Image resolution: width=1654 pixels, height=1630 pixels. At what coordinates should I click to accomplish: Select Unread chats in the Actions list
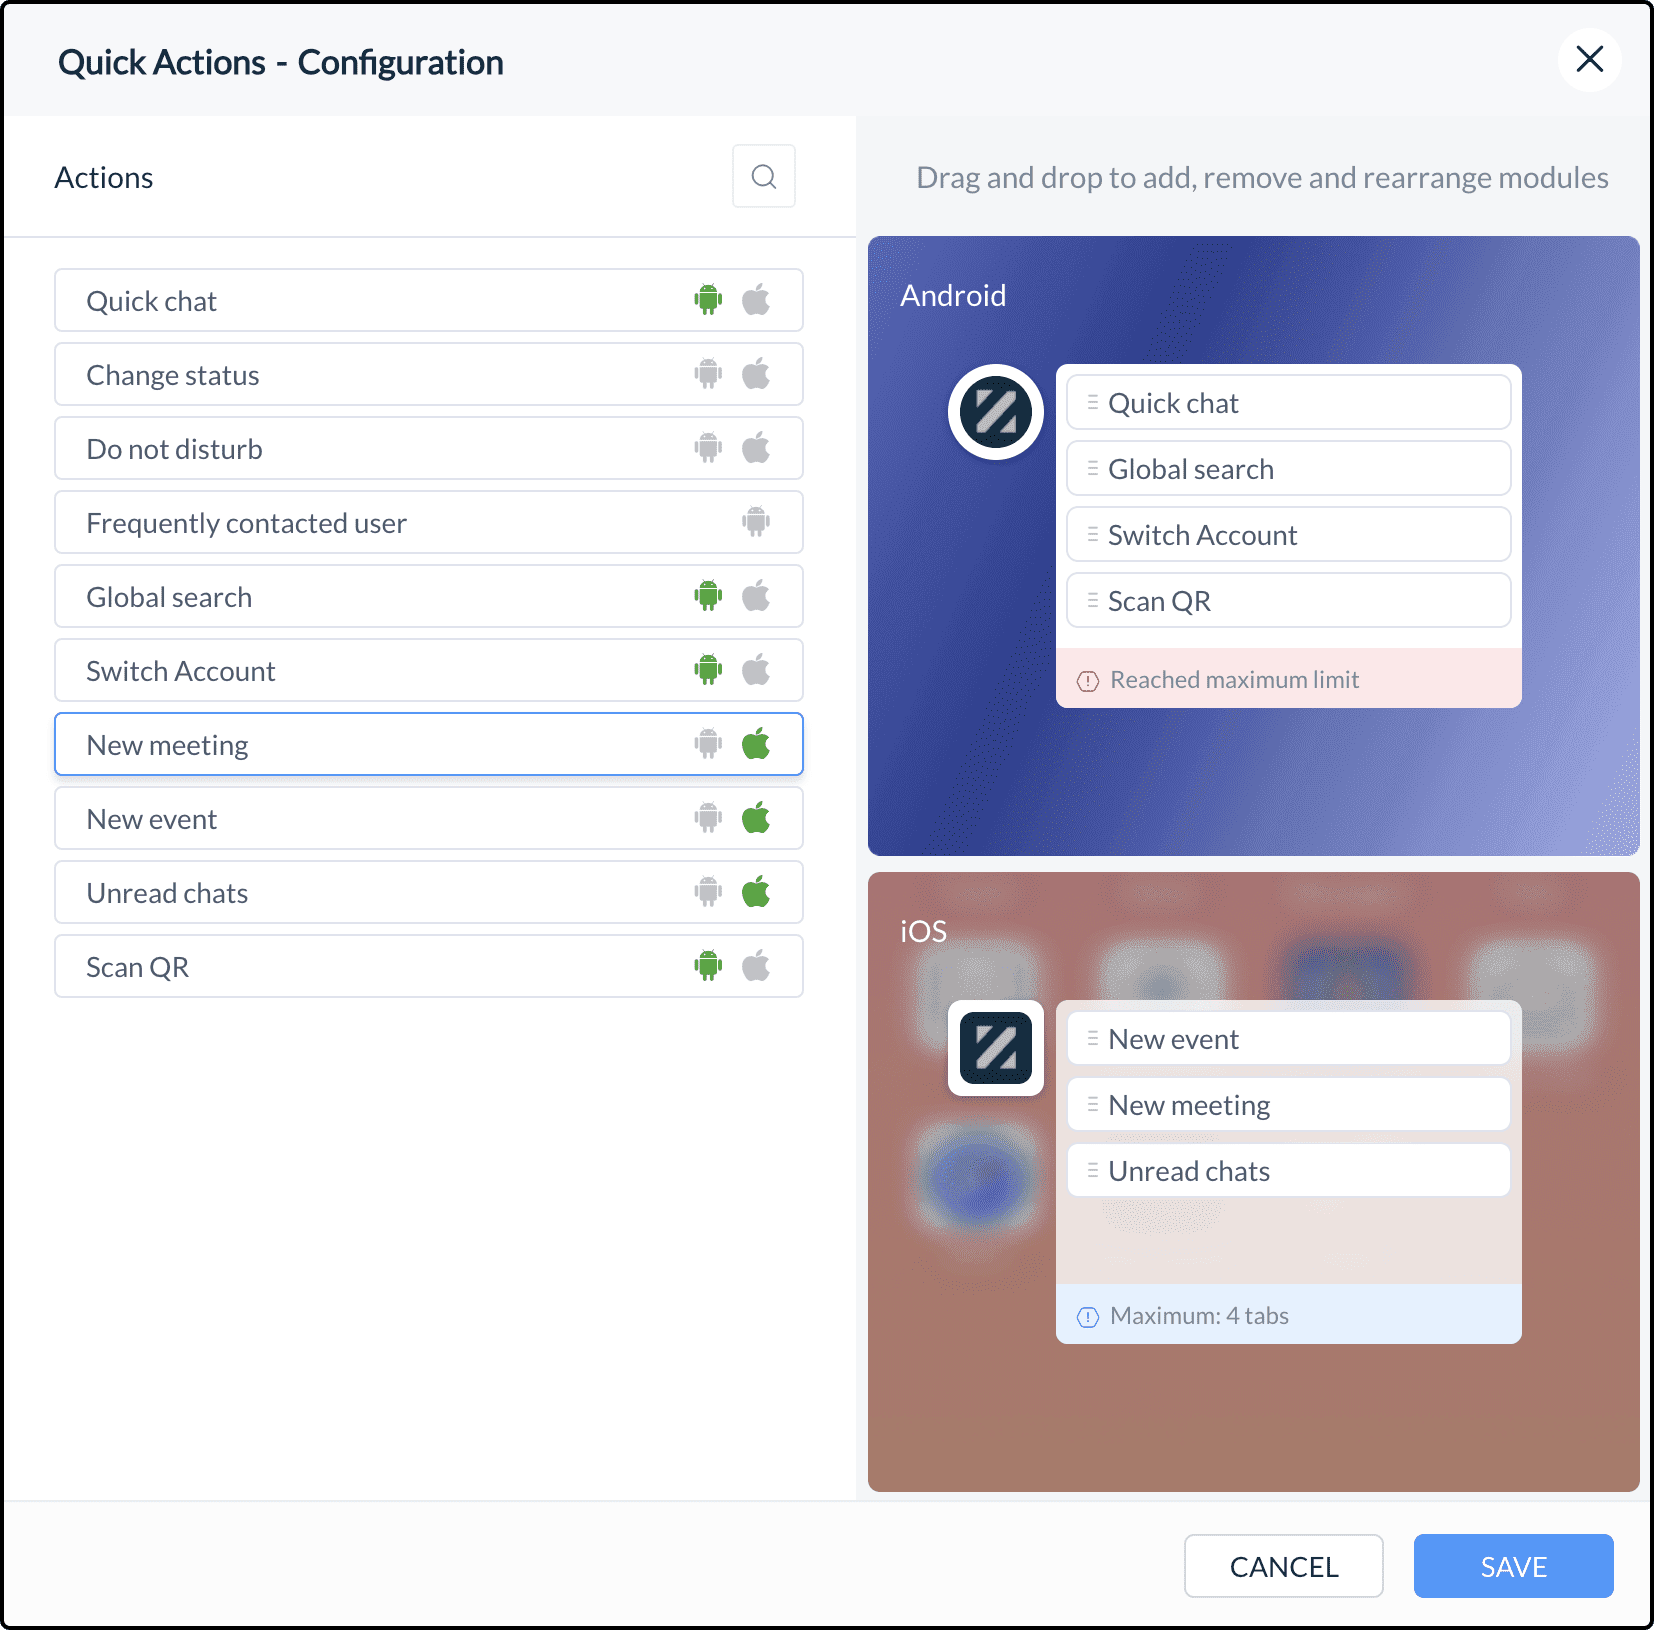click(429, 892)
